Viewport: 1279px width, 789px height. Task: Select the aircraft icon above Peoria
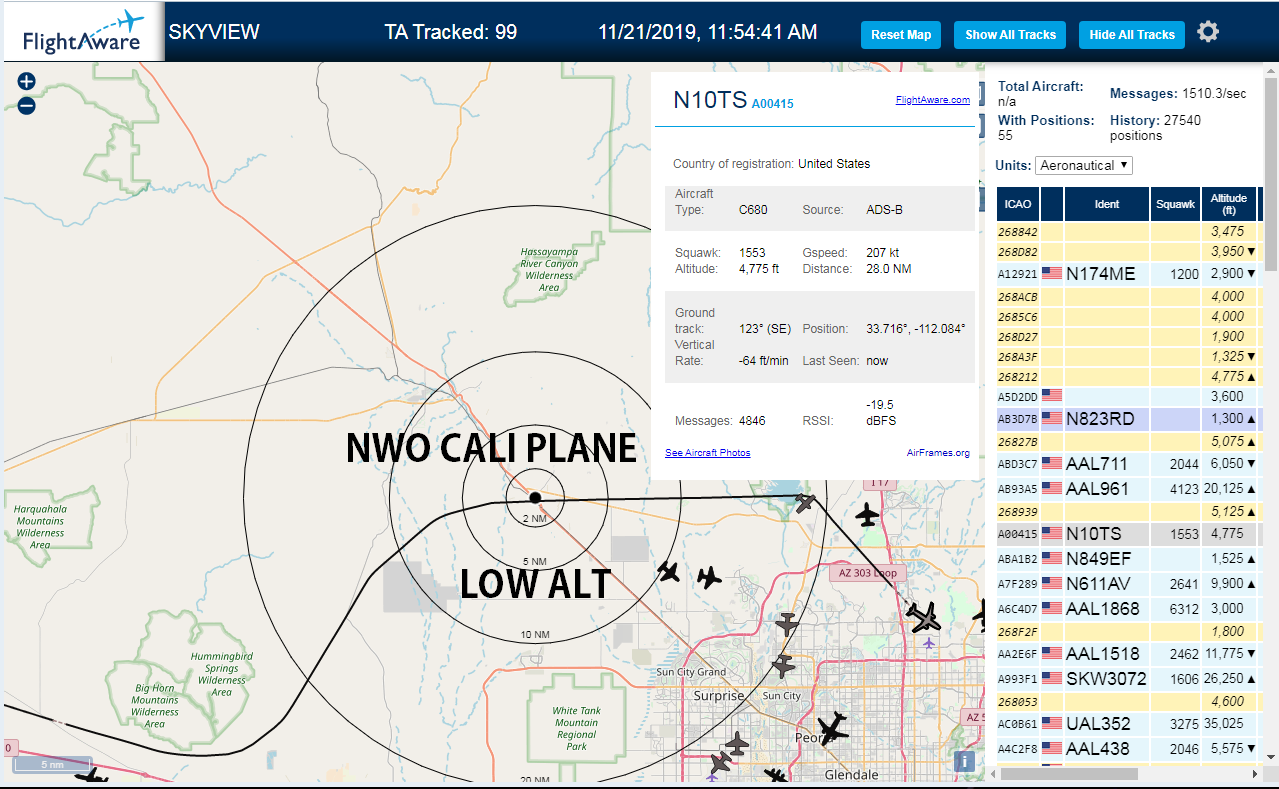click(x=832, y=728)
